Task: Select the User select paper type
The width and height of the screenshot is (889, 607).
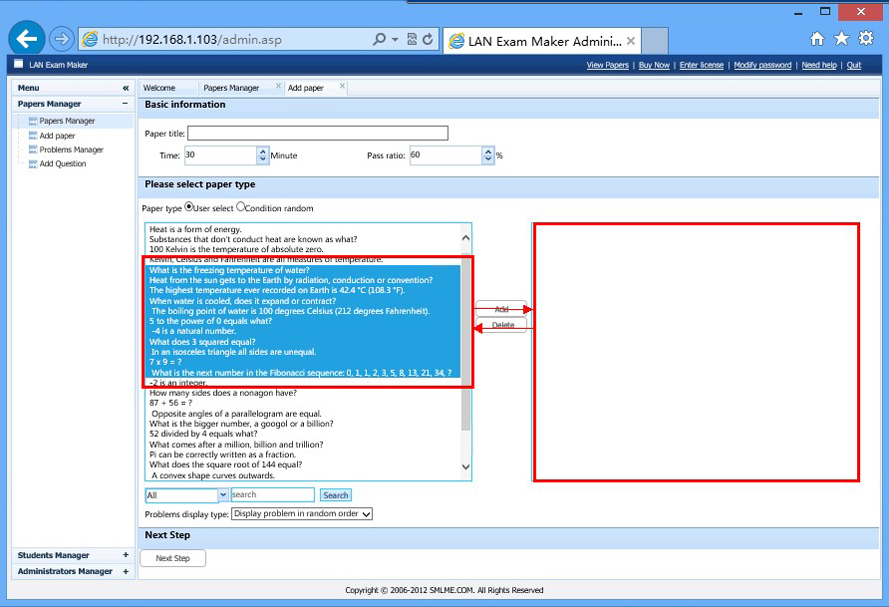Action: pos(189,207)
